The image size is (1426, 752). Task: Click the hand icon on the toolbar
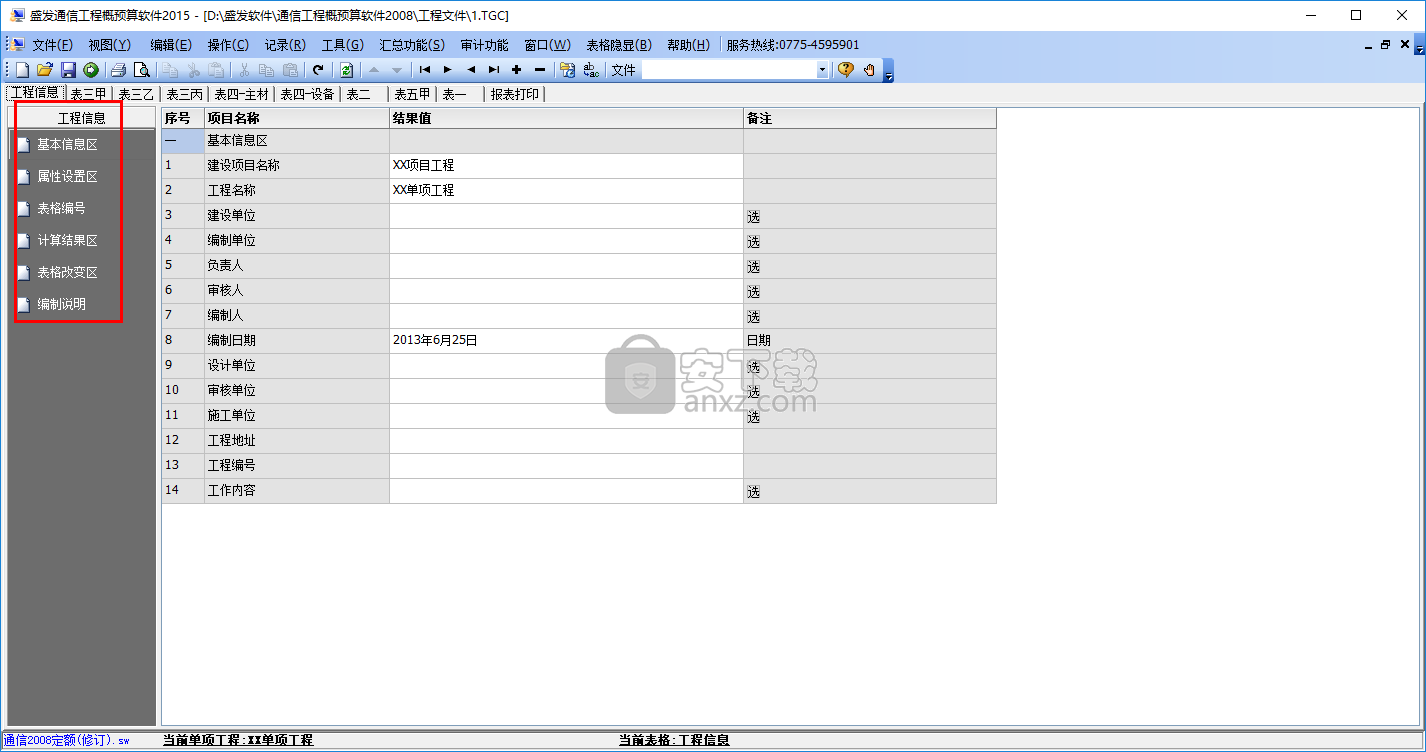[x=869, y=70]
